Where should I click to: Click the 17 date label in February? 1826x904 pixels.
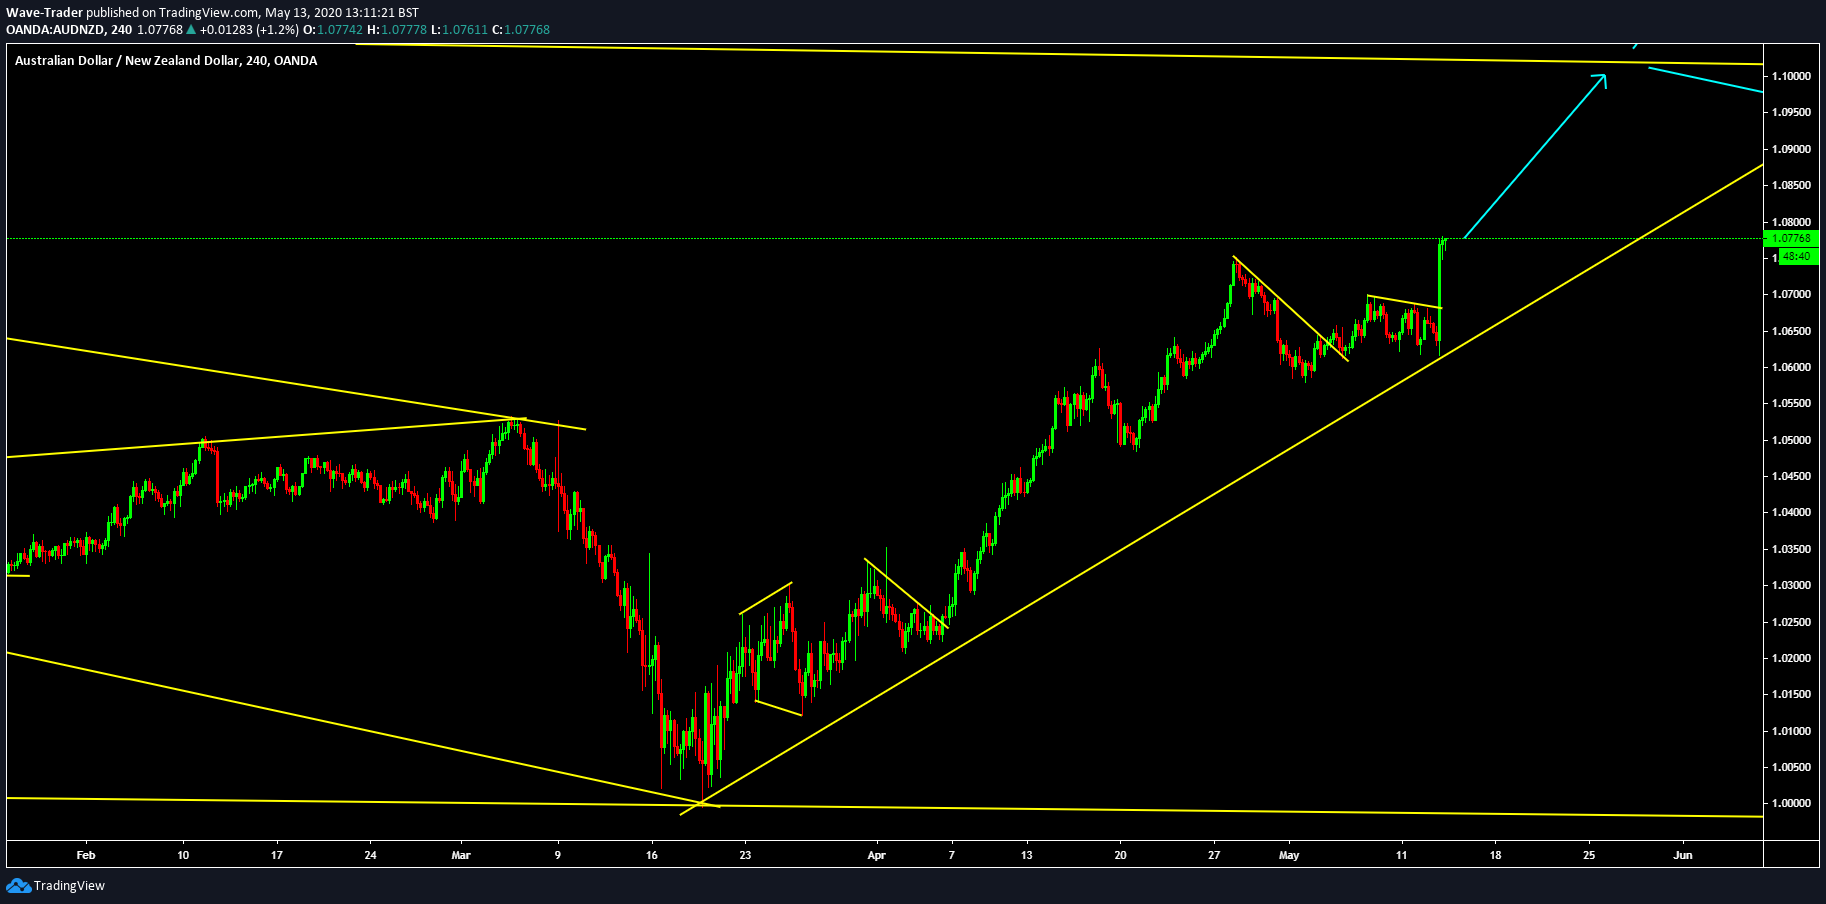point(277,855)
